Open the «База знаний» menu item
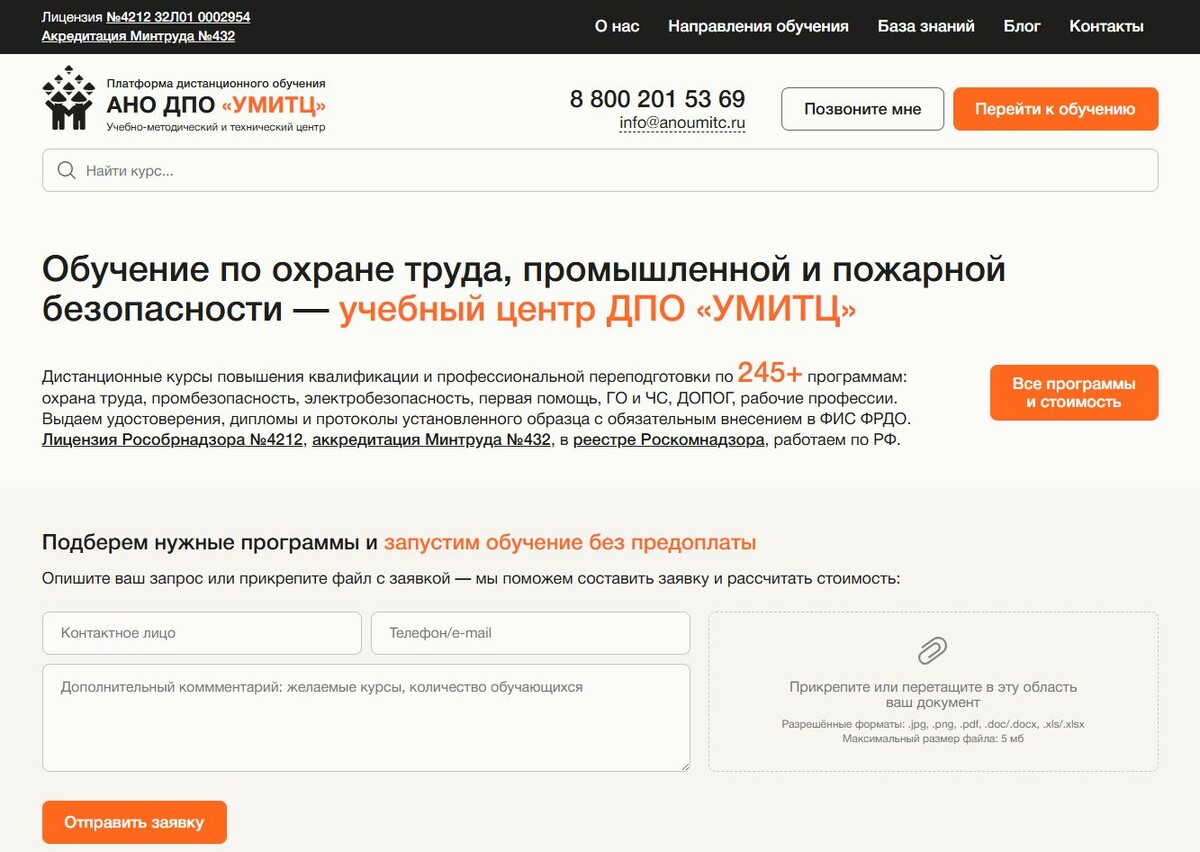 pyautogui.click(x=926, y=26)
